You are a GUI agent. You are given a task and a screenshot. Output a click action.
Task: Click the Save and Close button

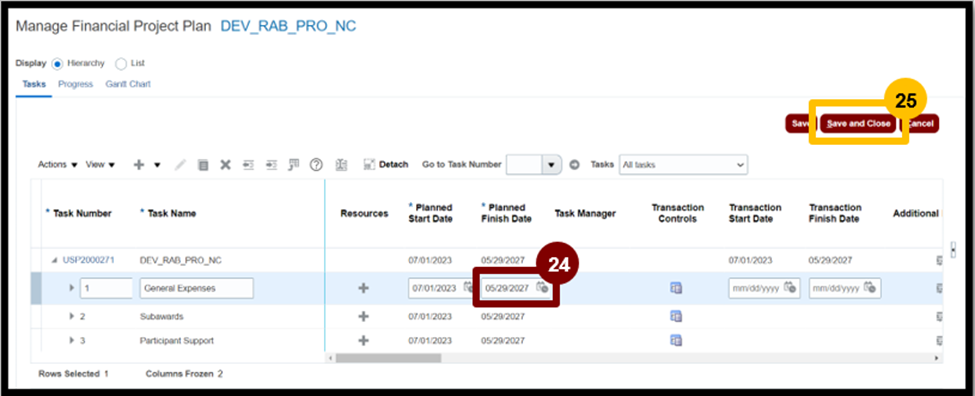point(859,124)
